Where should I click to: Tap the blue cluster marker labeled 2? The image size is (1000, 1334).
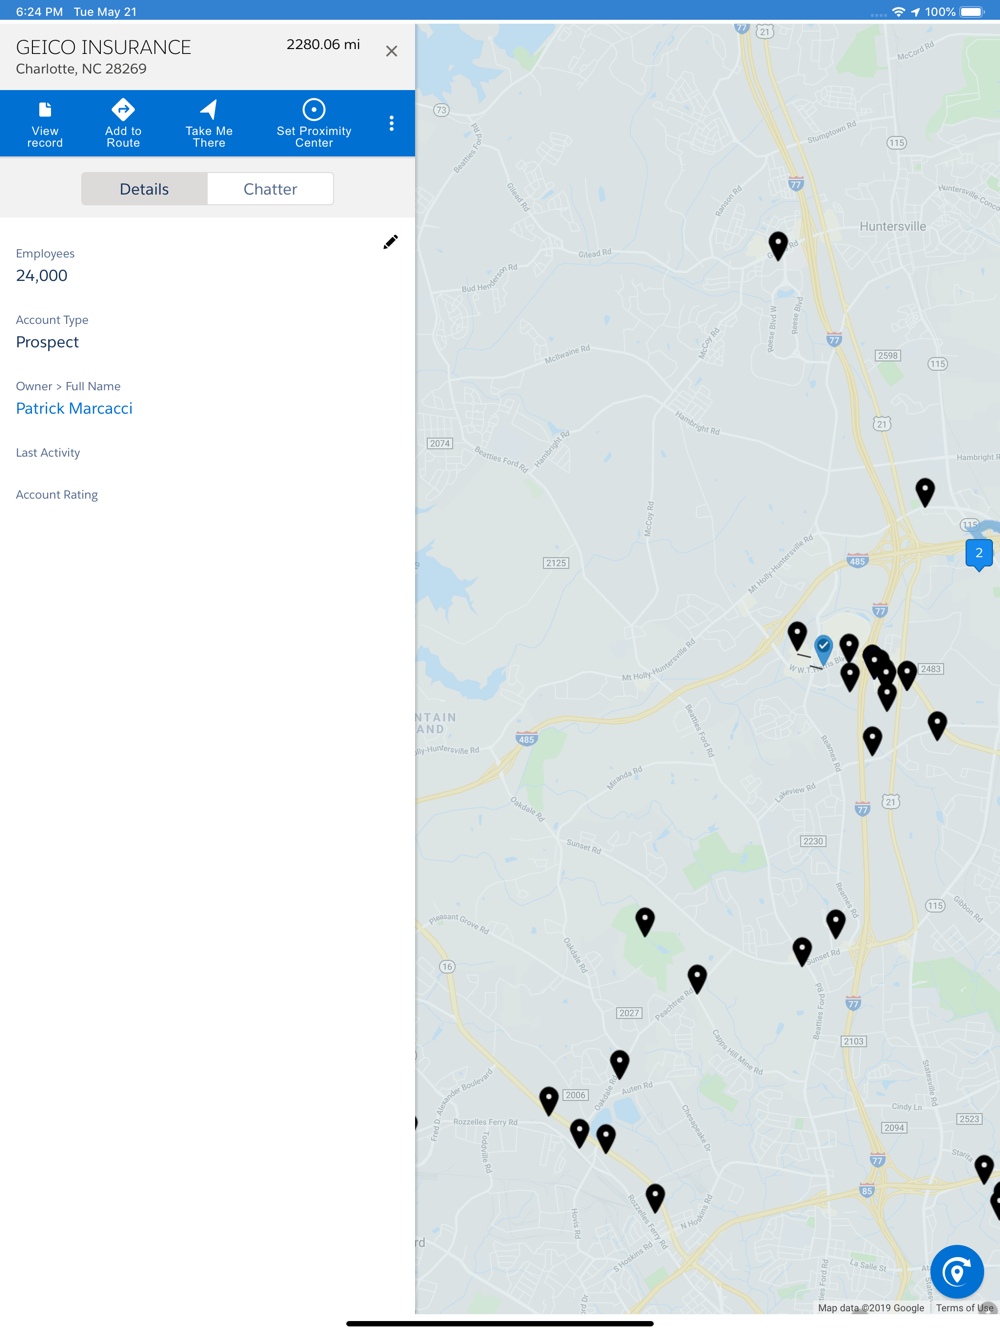979,553
